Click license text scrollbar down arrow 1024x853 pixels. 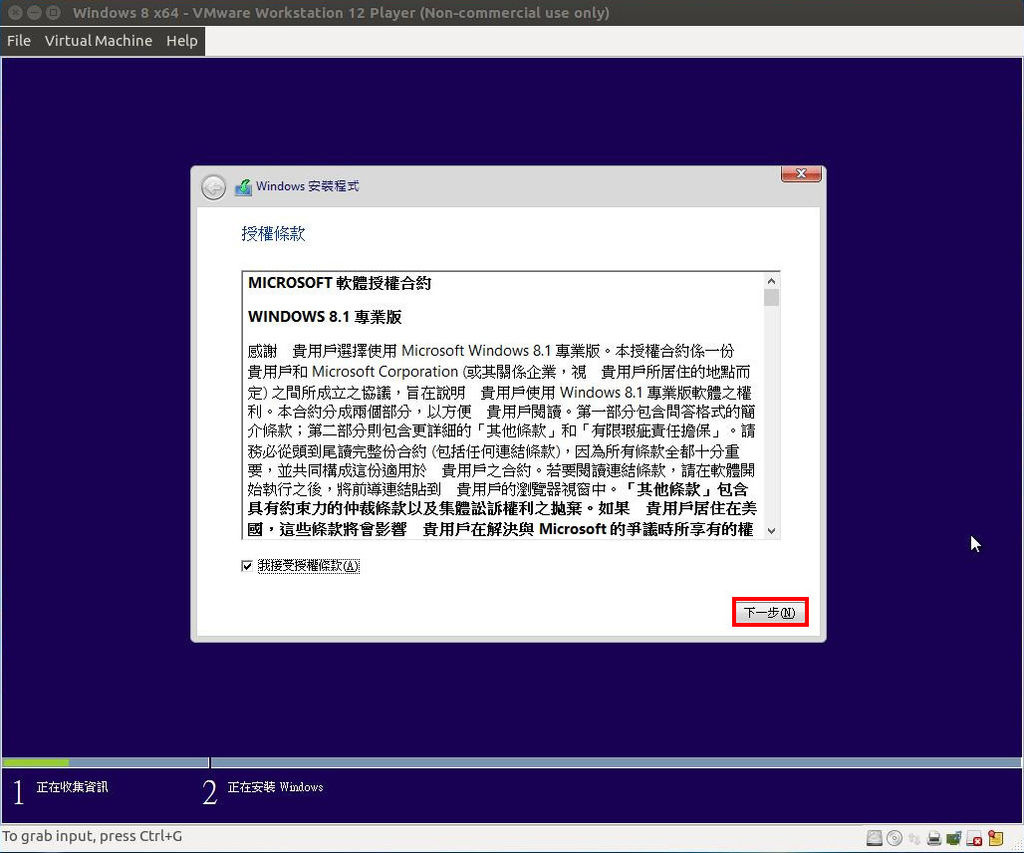(x=771, y=530)
